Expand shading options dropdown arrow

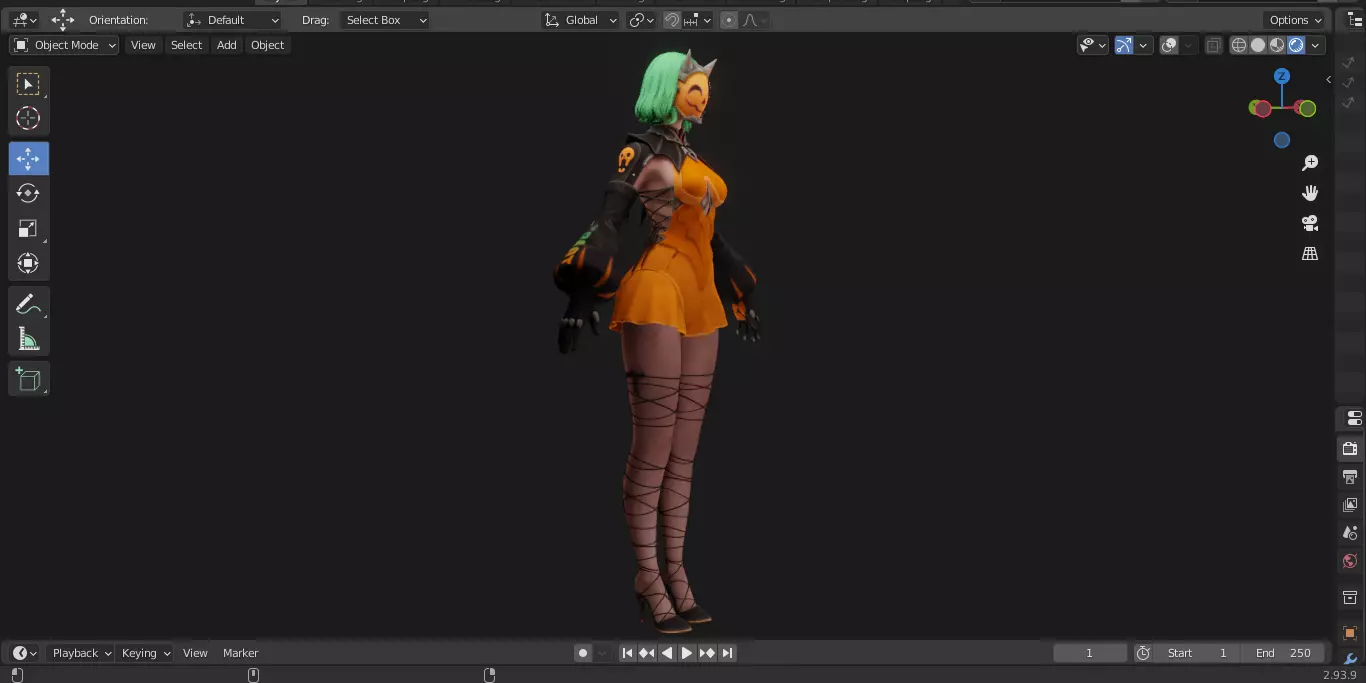(1316, 45)
